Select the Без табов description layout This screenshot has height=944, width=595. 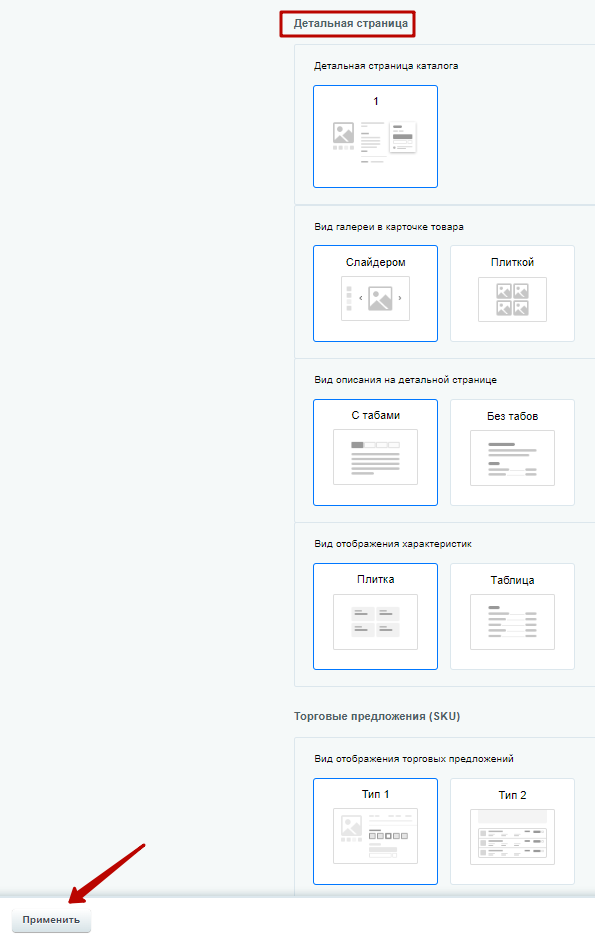[512, 452]
